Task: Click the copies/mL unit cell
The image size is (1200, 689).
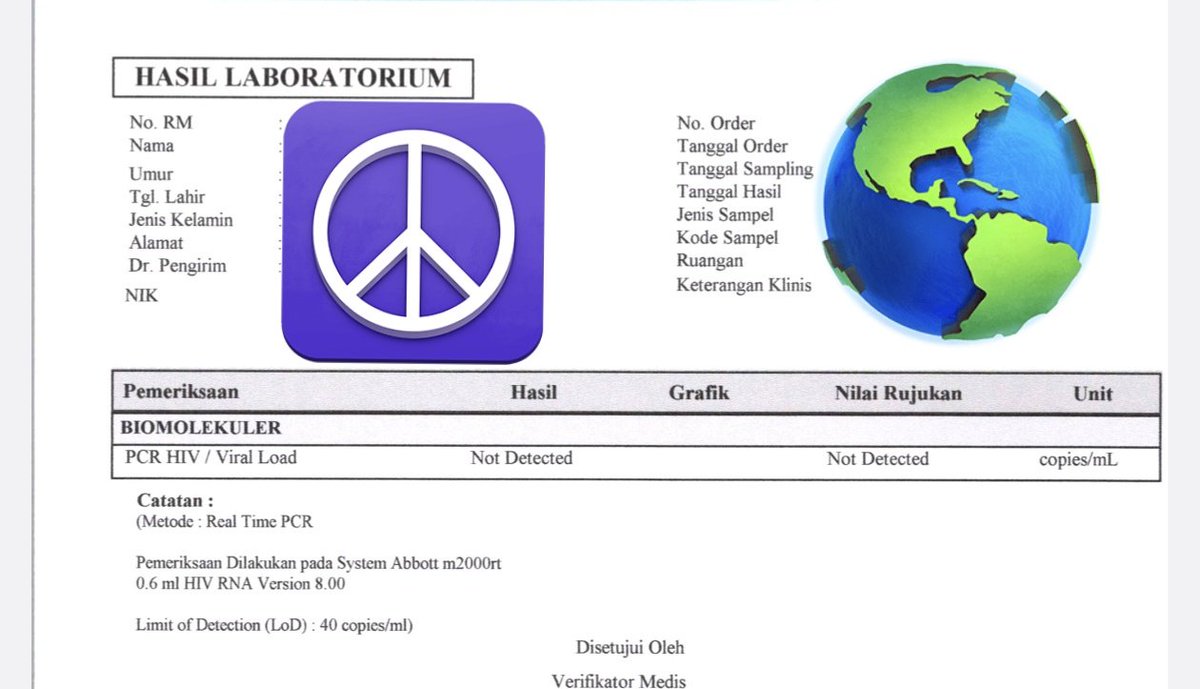Action: pos(1079,460)
